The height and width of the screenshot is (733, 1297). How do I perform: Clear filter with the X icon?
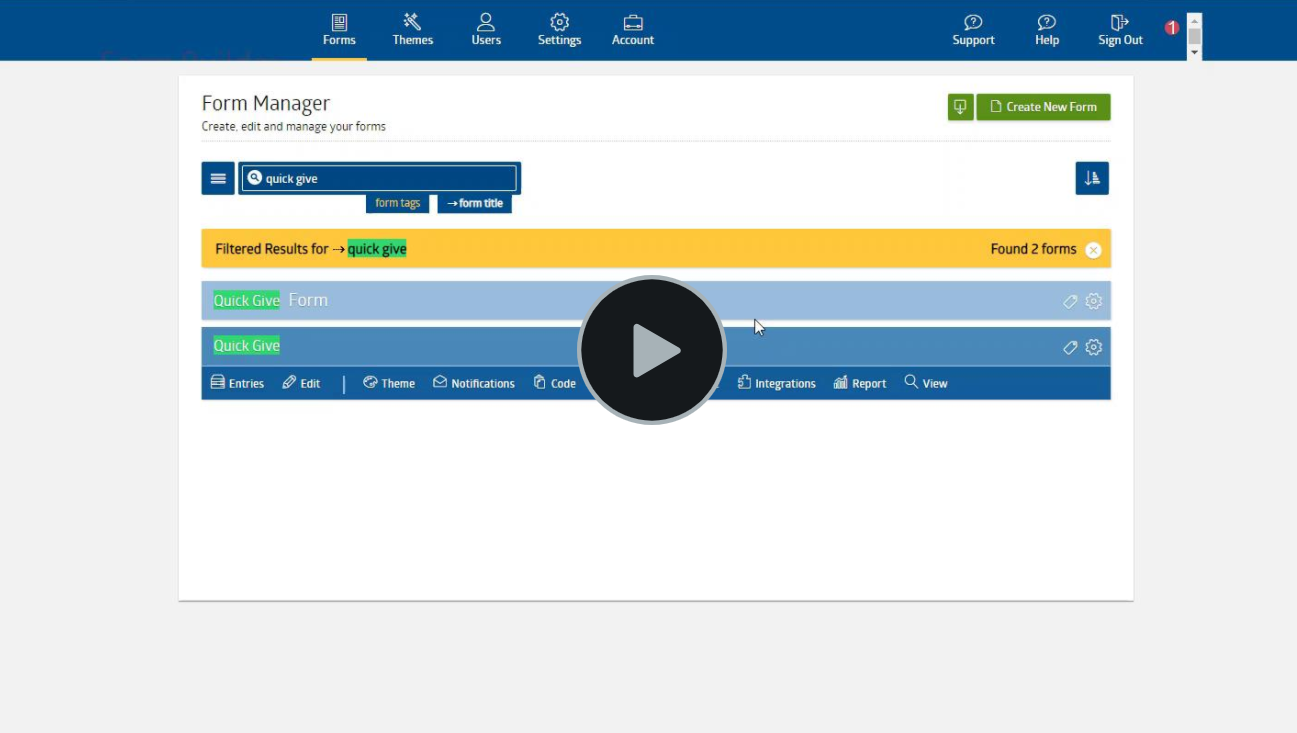[1093, 250]
